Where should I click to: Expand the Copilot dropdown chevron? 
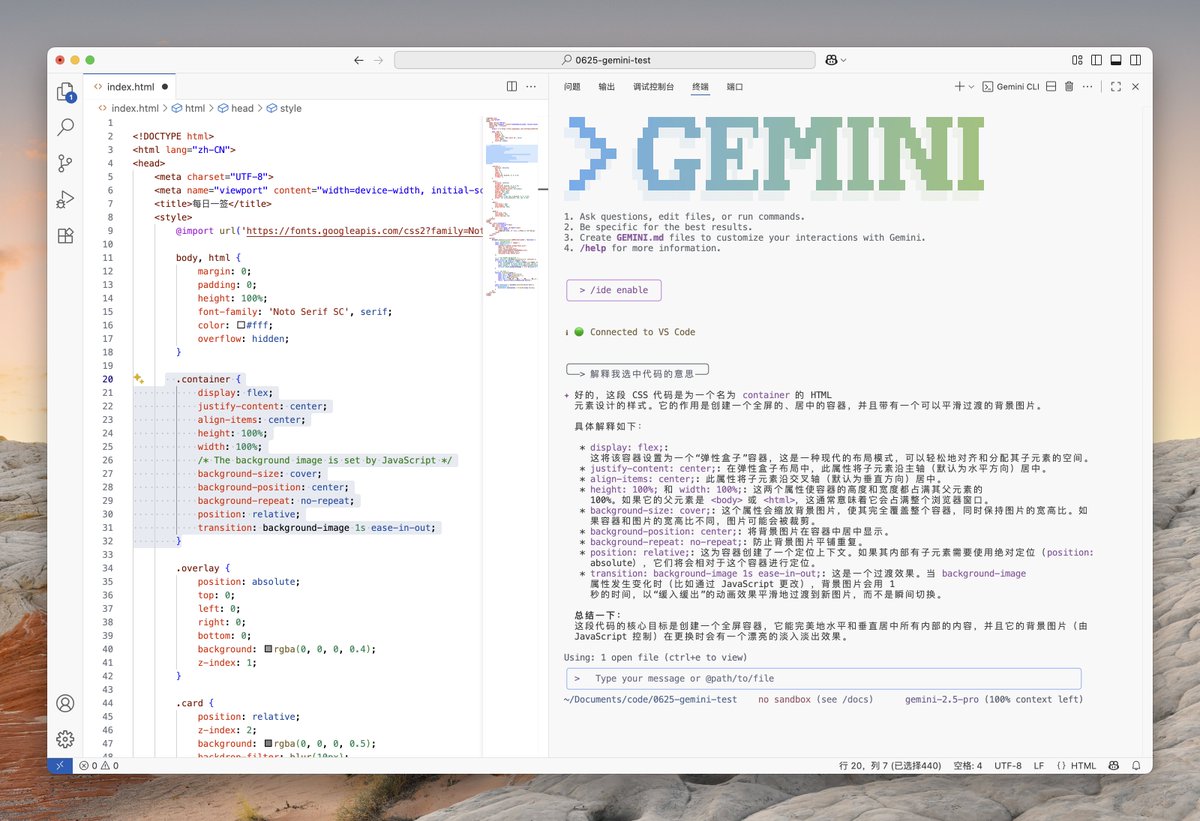coord(844,61)
